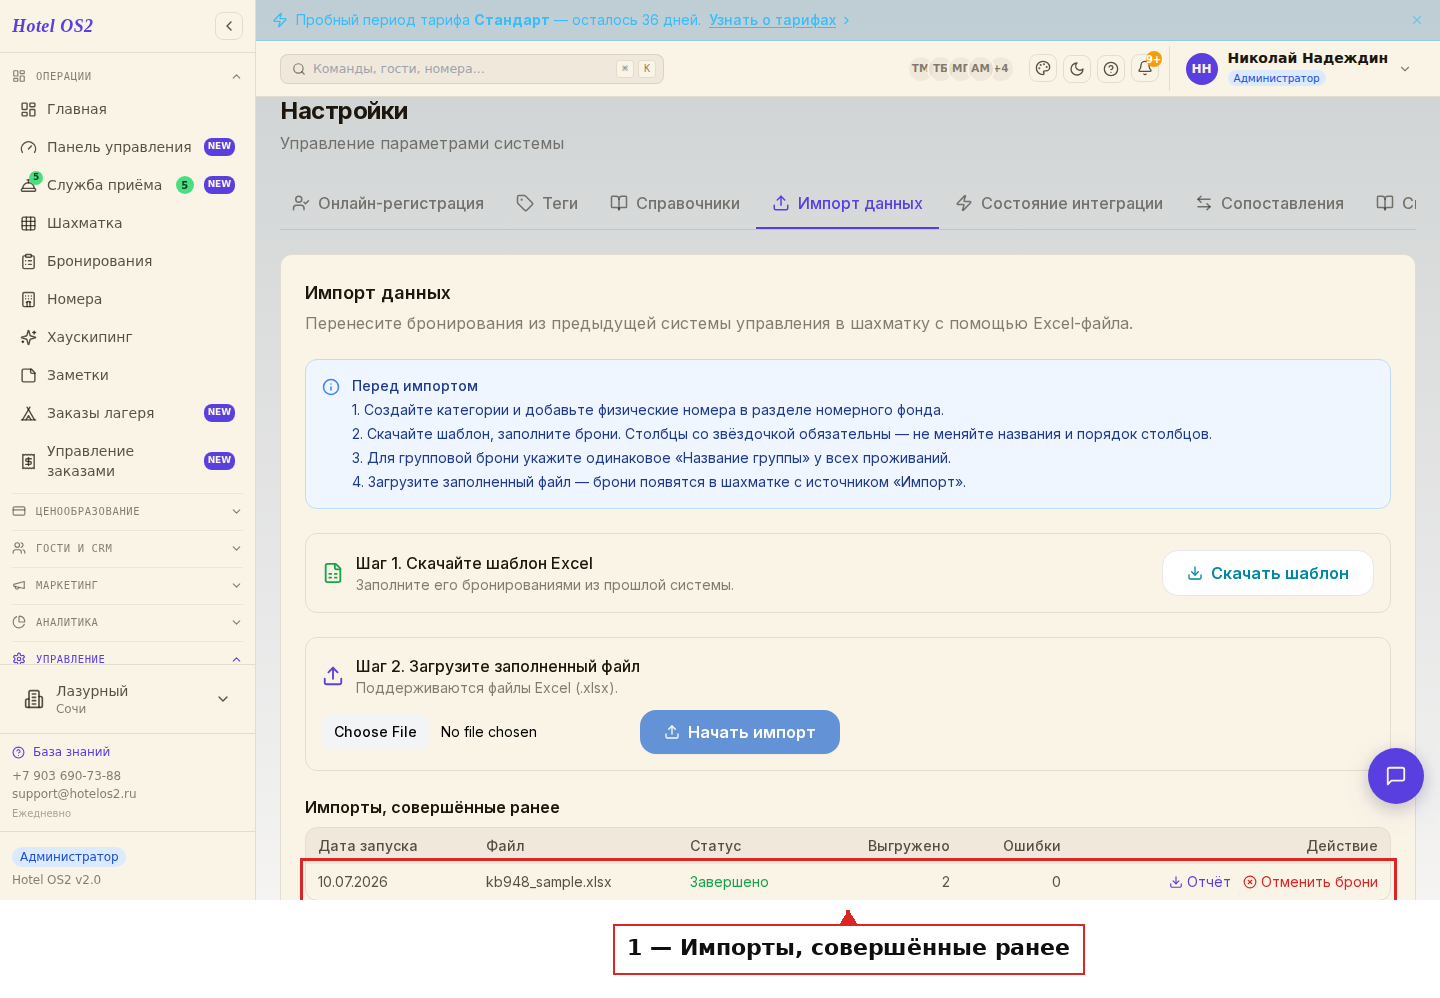
Task: Open Служба приёма in sidebar
Action: [x=127, y=185]
